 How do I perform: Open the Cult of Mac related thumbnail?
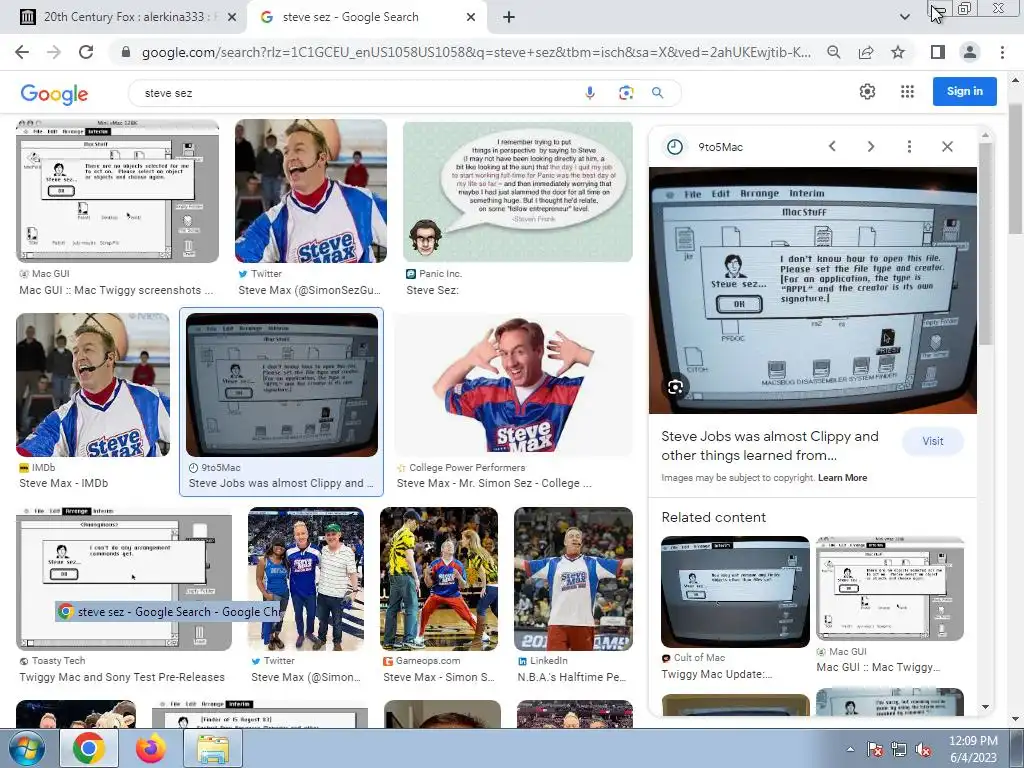coord(735,591)
